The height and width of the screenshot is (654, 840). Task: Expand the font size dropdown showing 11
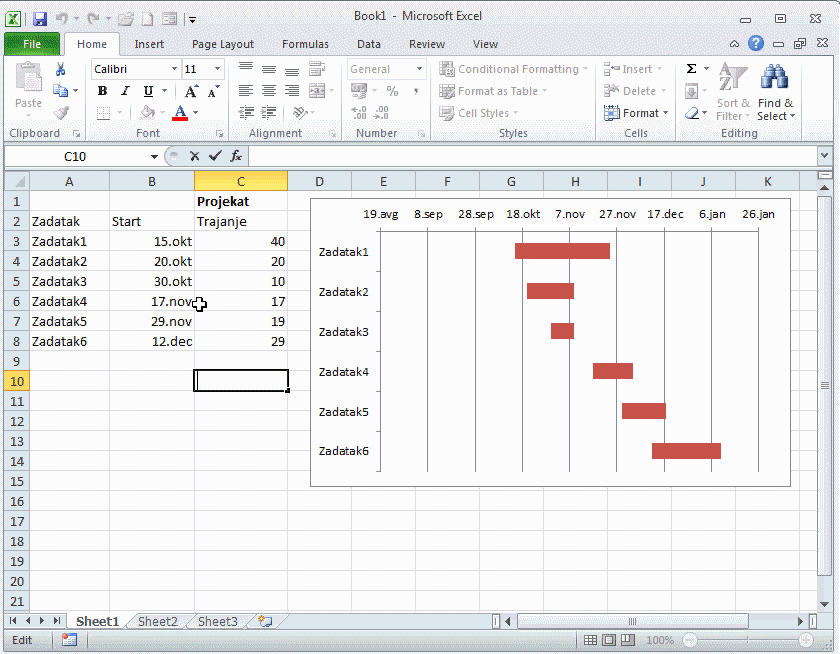218,69
